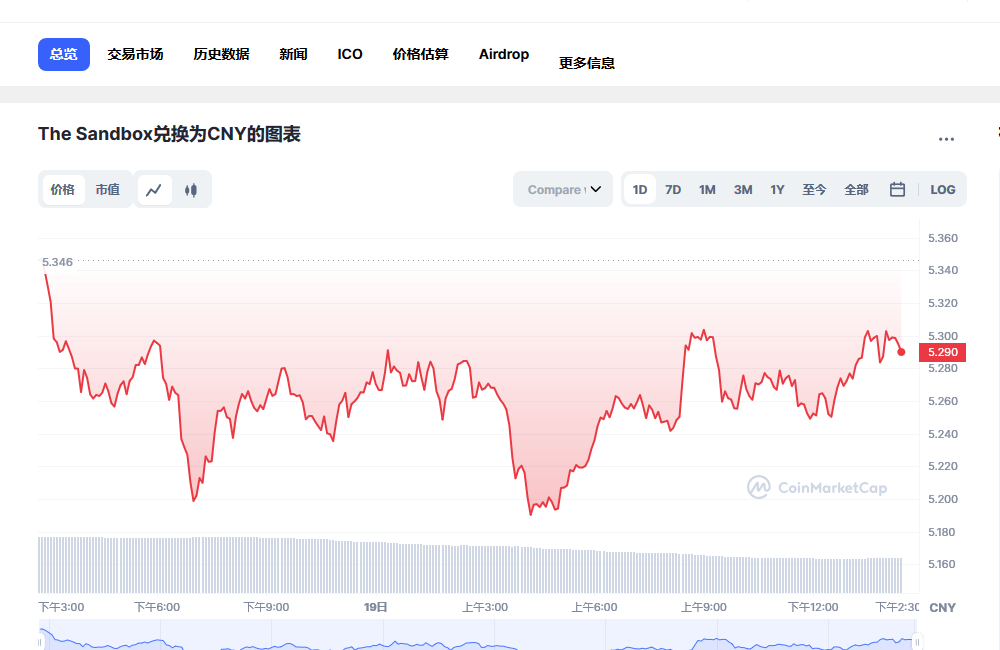The image size is (1000, 650).
Task: Select the 1D time range
Action: pyautogui.click(x=640, y=189)
